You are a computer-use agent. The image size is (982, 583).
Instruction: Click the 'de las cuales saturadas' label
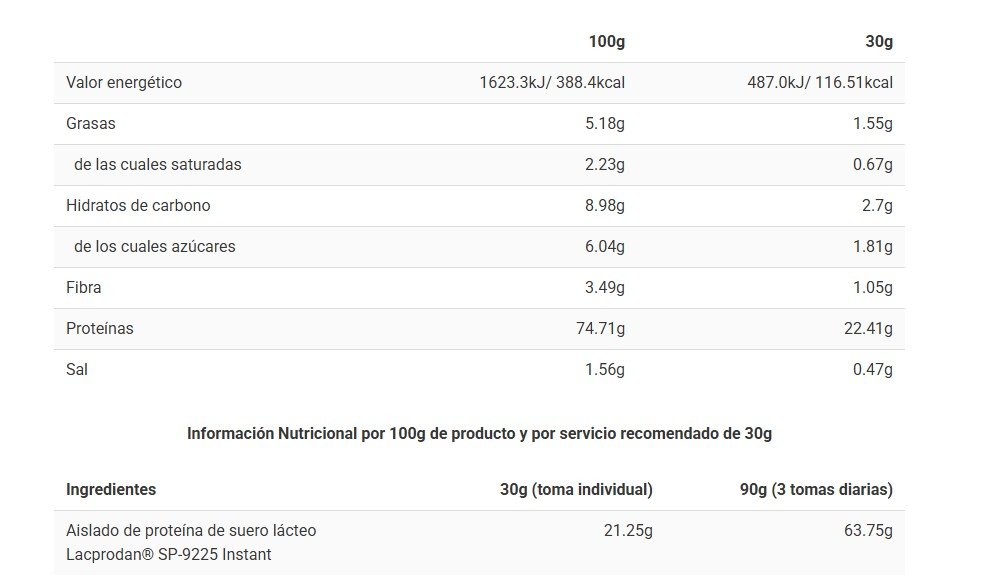[157, 165]
